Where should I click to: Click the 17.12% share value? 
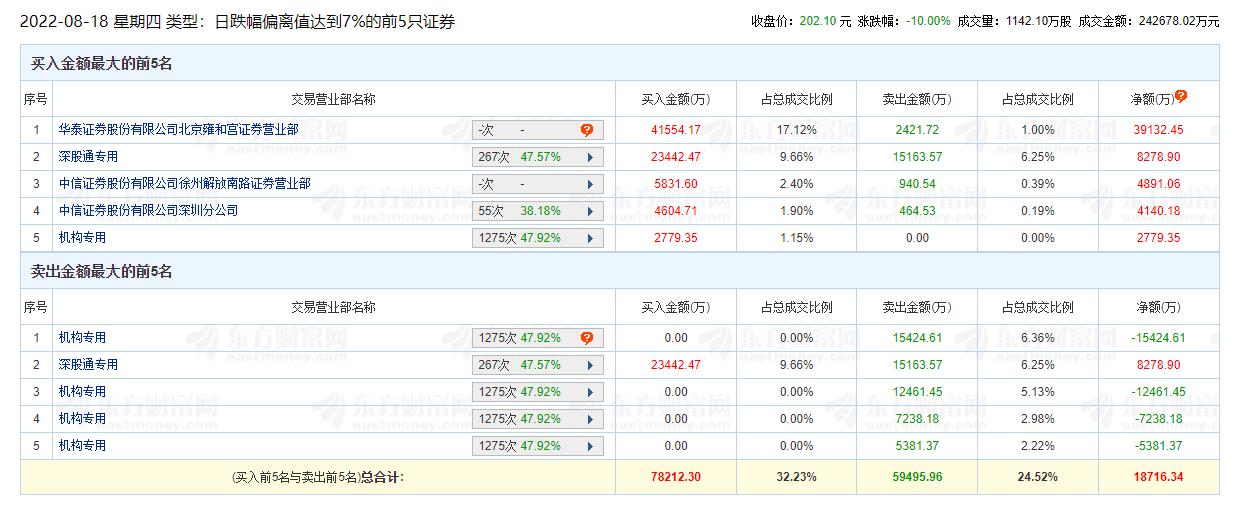[x=796, y=130]
